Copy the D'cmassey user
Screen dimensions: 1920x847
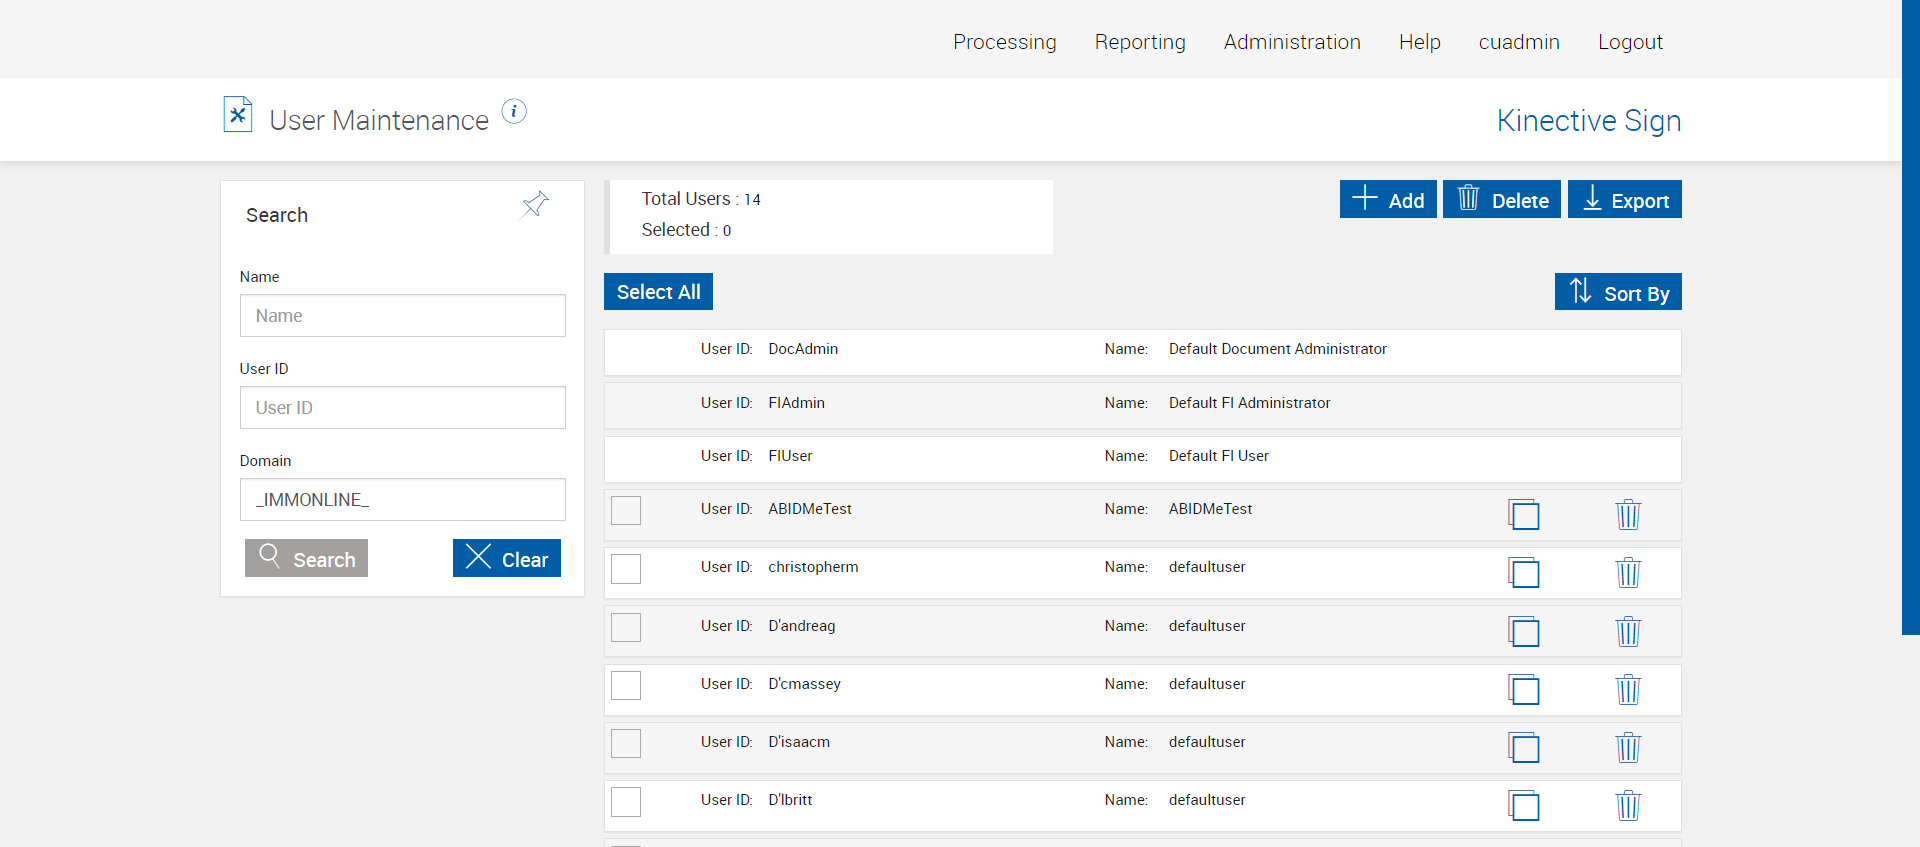point(1524,689)
